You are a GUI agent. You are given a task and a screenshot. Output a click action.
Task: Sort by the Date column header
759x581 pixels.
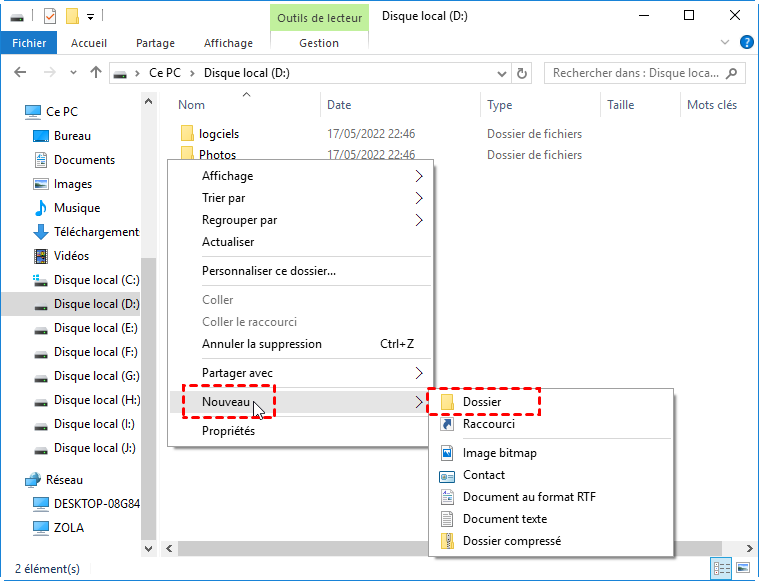point(339,105)
